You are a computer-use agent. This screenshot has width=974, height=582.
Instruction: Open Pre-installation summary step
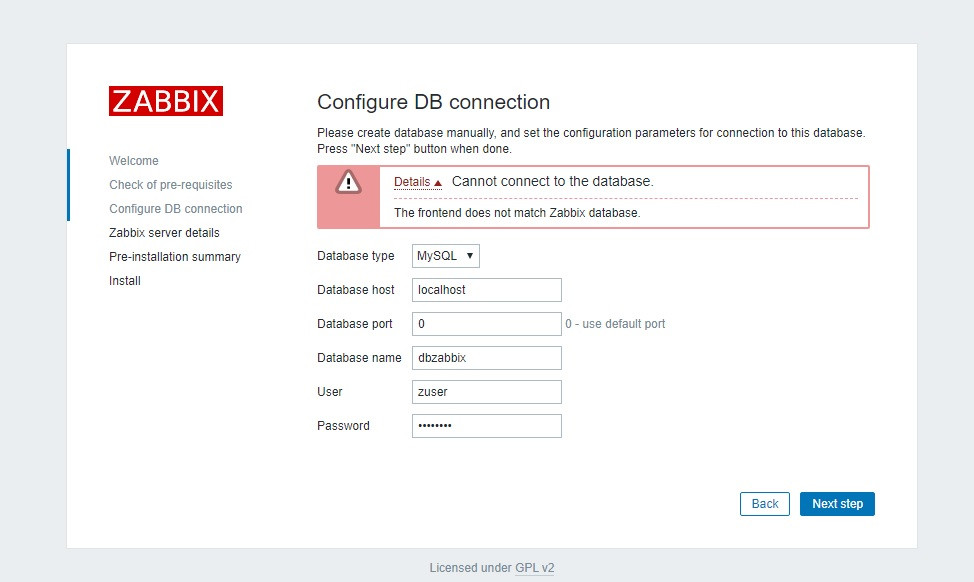pos(175,257)
